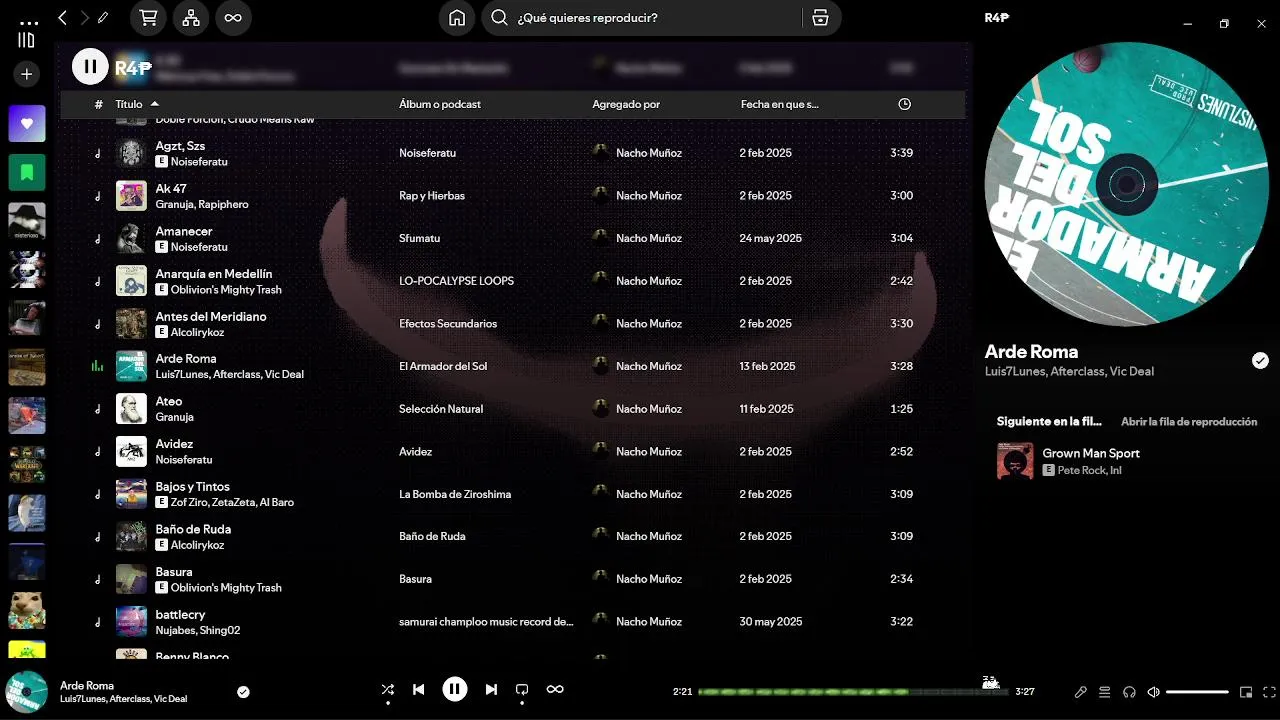The width and height of the screenshot is (1280, 720).
Task: Open Your Library icon in sidebar
Action: (27, 40)
